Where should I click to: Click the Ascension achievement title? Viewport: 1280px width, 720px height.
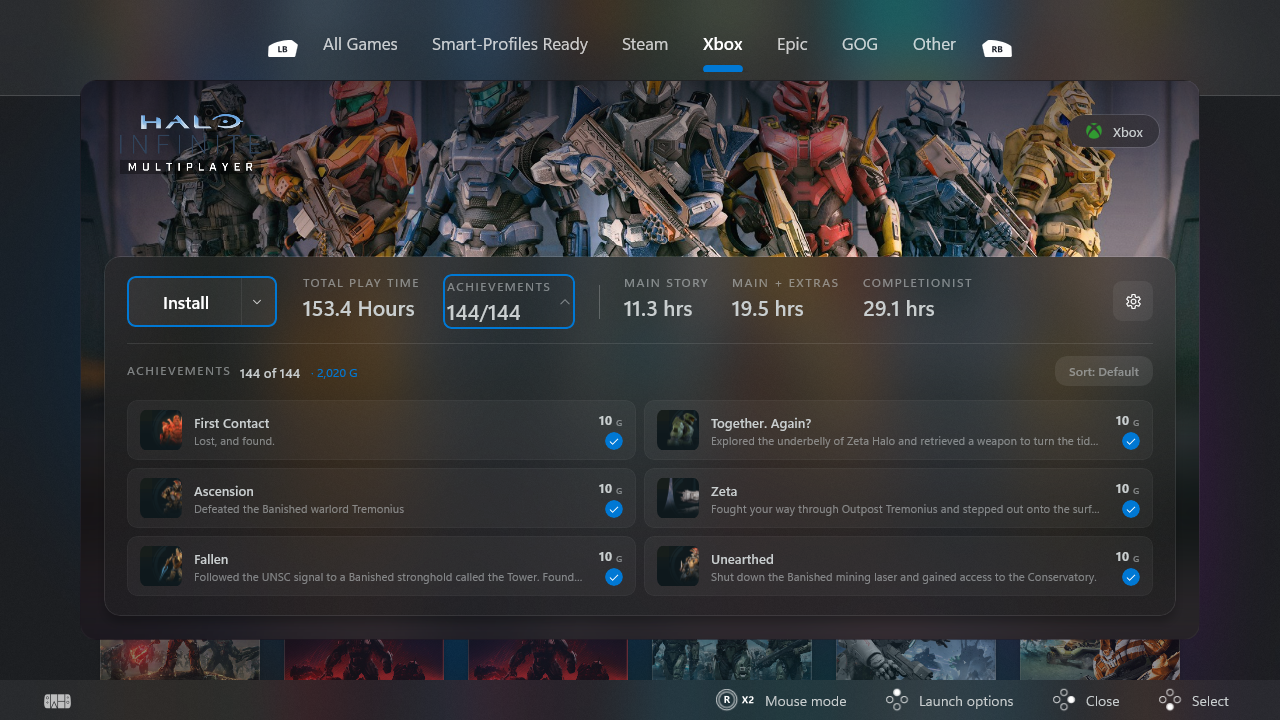(224, 491)
